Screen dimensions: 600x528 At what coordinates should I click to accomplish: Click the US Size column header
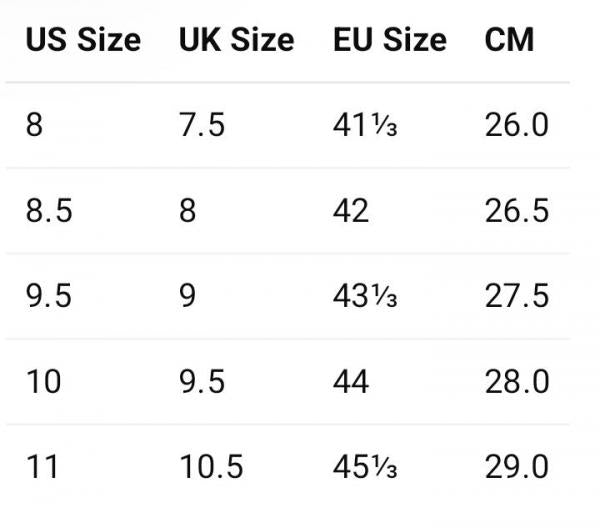coord(83,40)
